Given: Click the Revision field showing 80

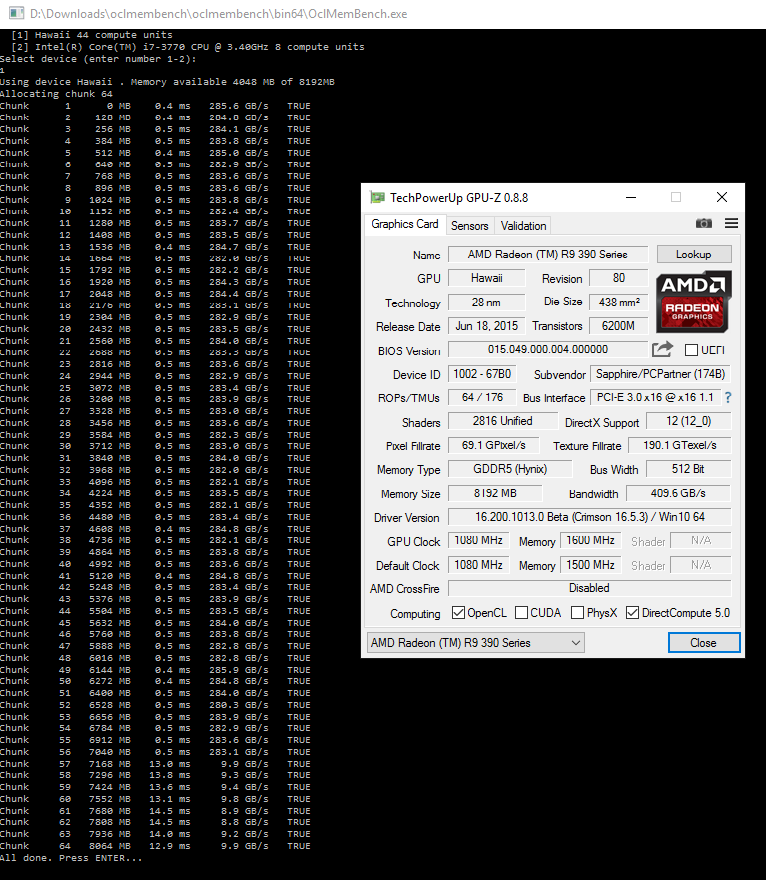Looking at the screenshot, I should (618, 278).
